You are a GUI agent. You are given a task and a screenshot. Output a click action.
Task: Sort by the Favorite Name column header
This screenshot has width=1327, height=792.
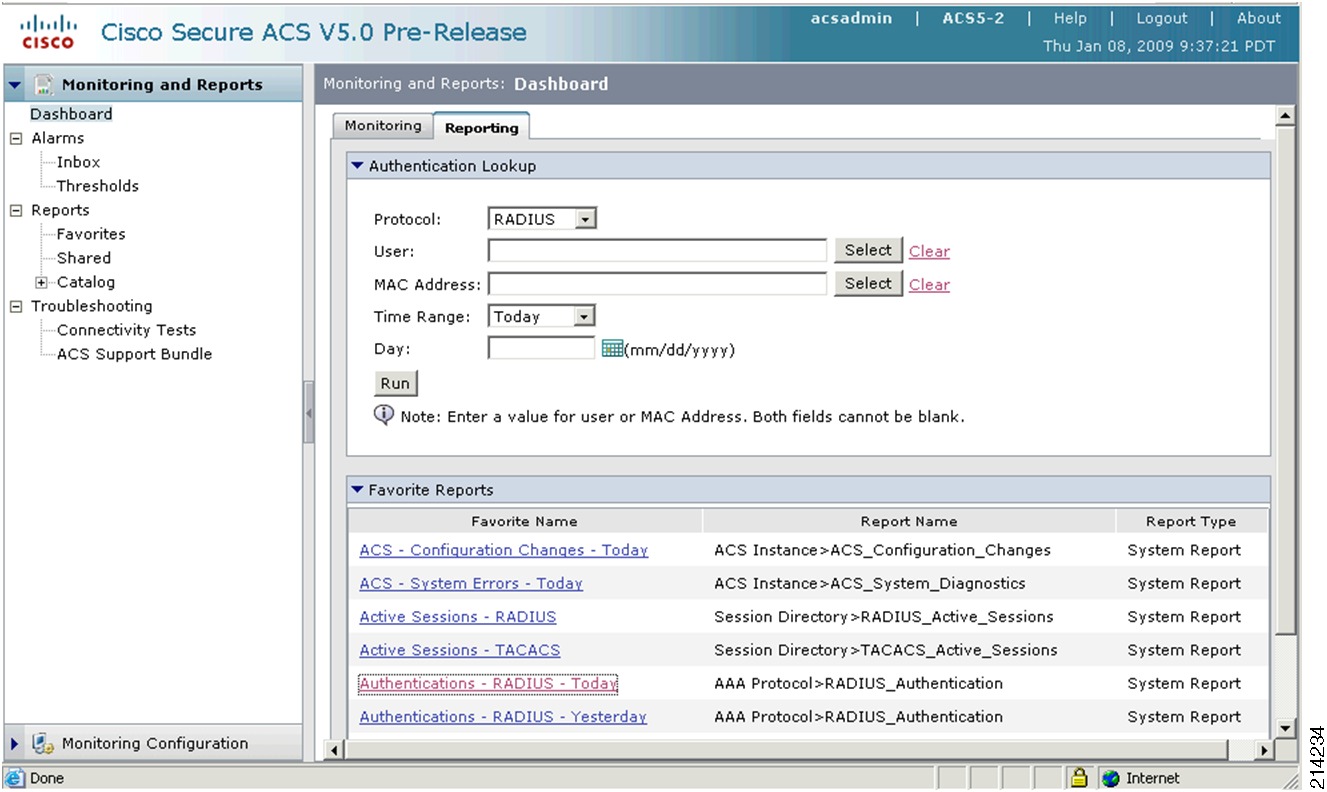[525, 521]
